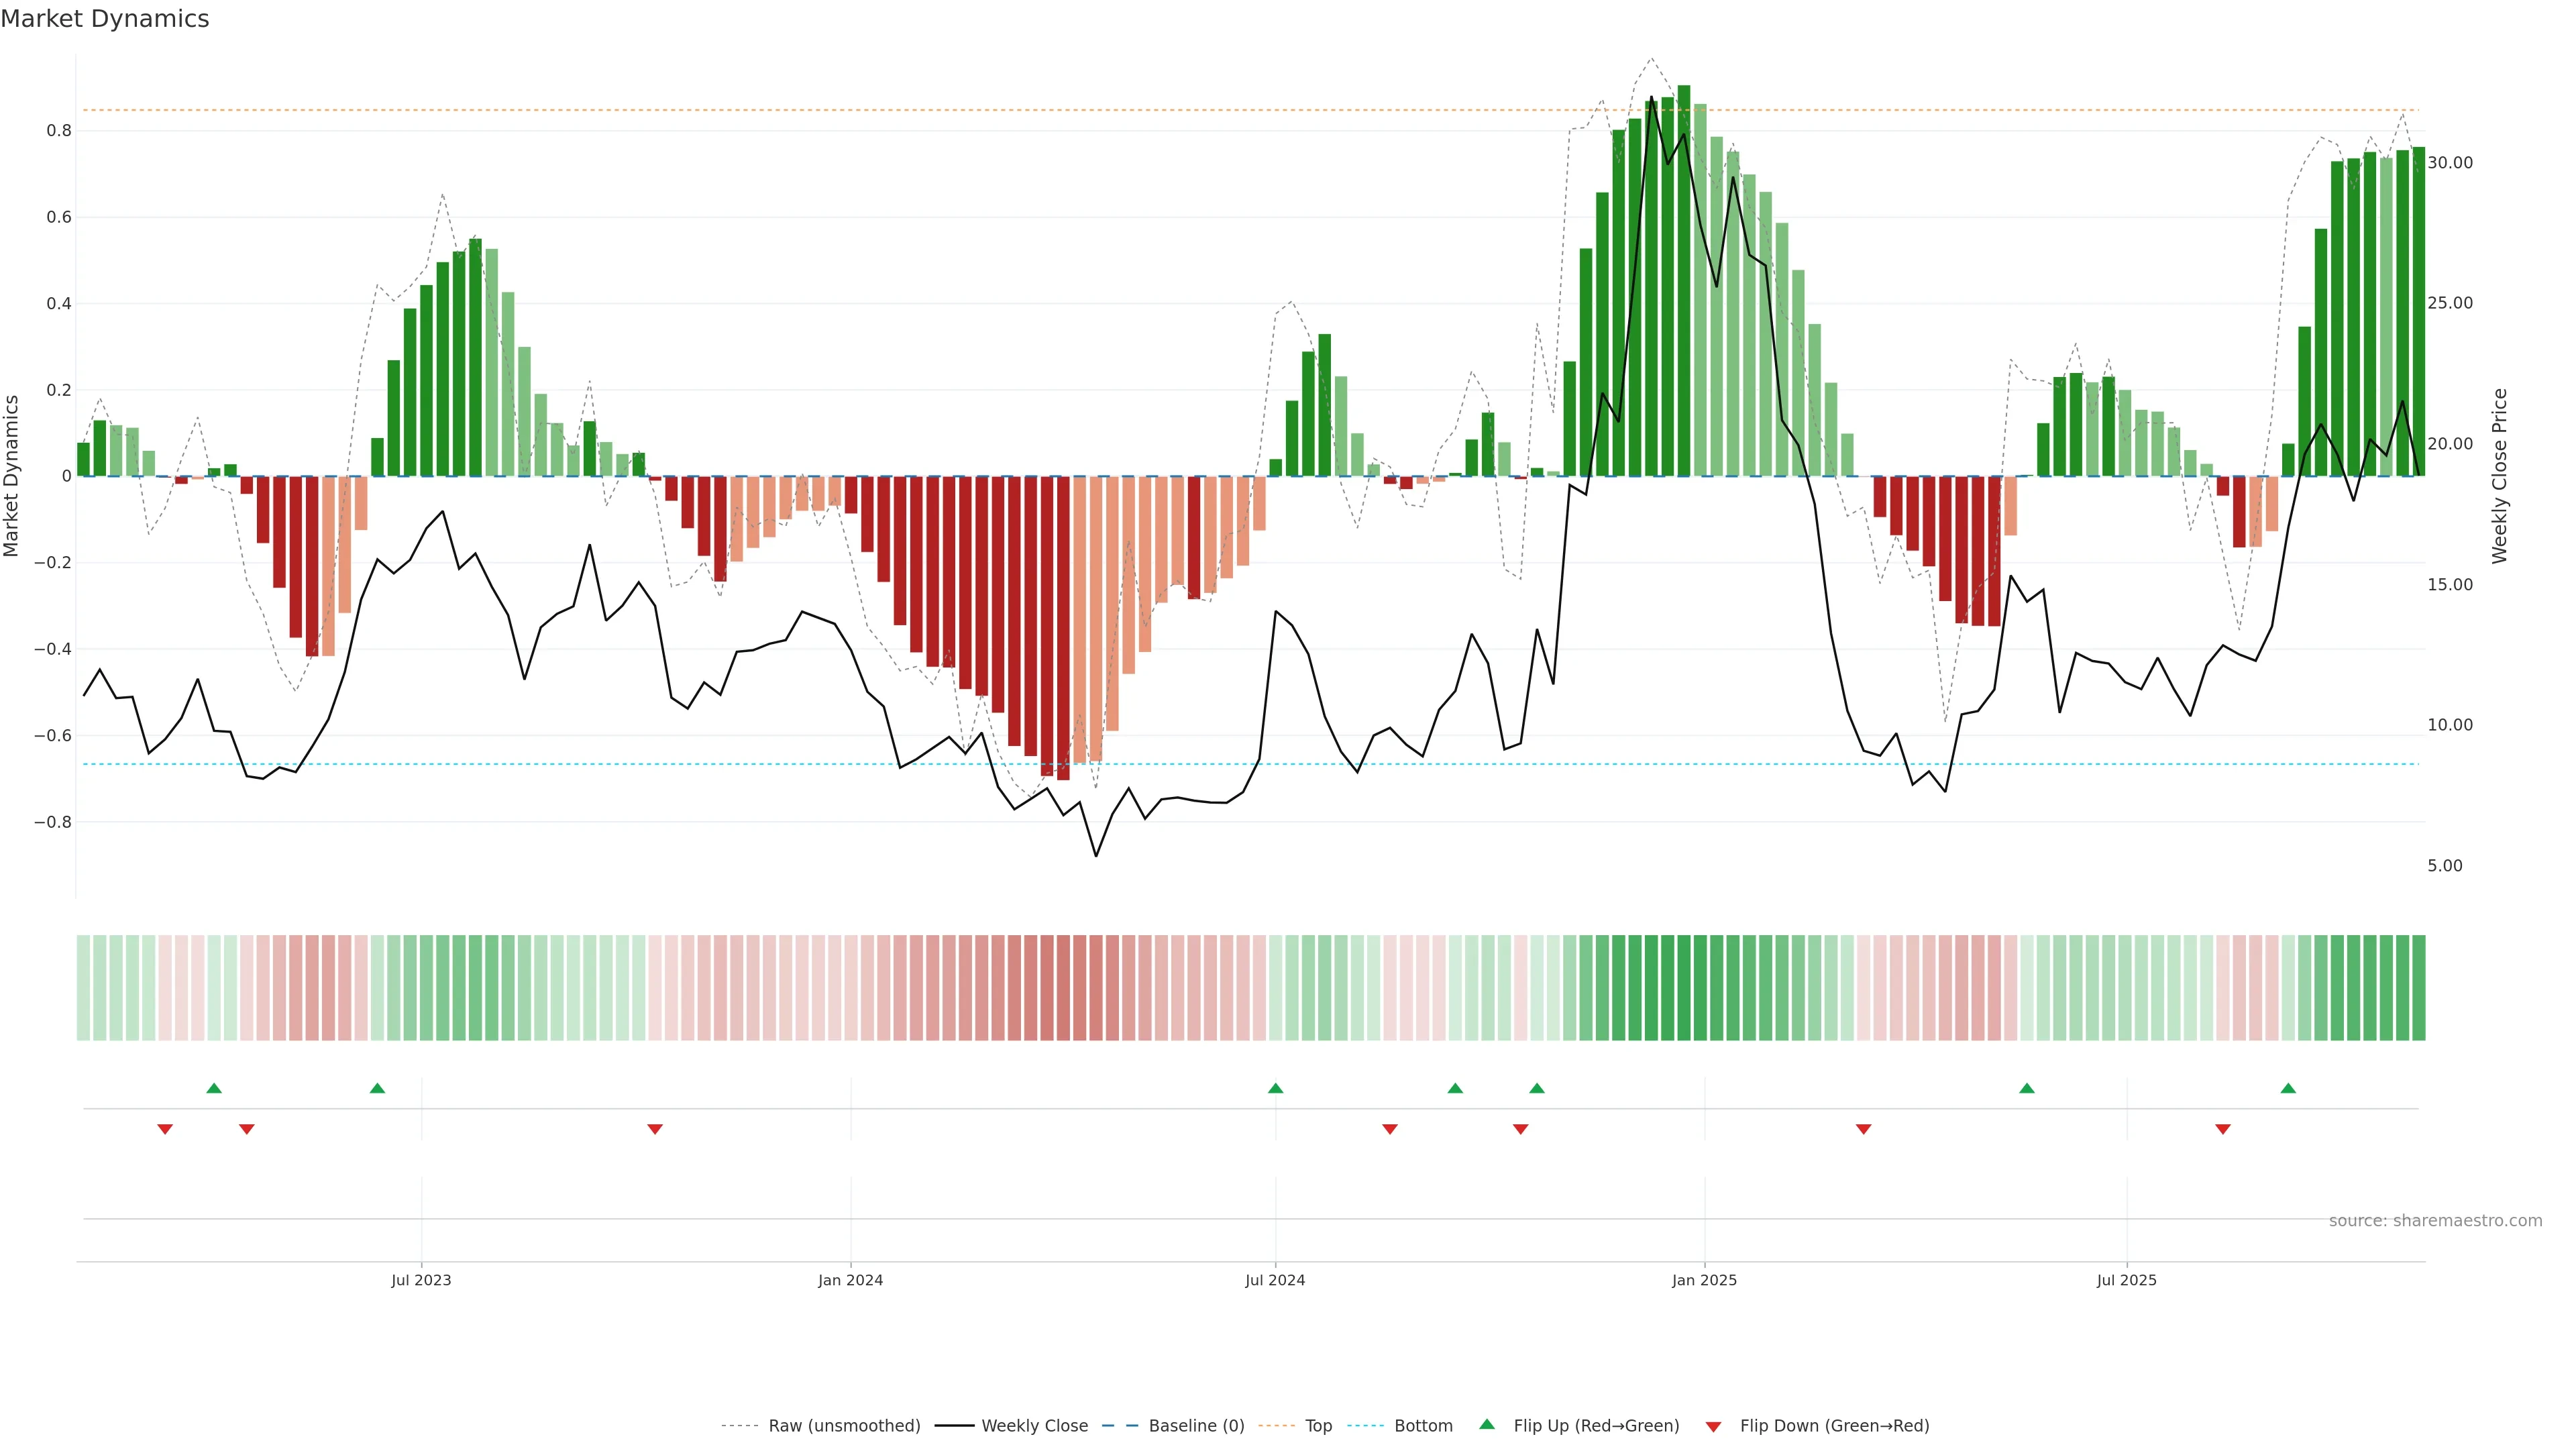Viewport: 2576px width, 1449px height.
Task: Click the flip-down marker between Jul 2023 and Jan 2024
Action: [655, 1129]
